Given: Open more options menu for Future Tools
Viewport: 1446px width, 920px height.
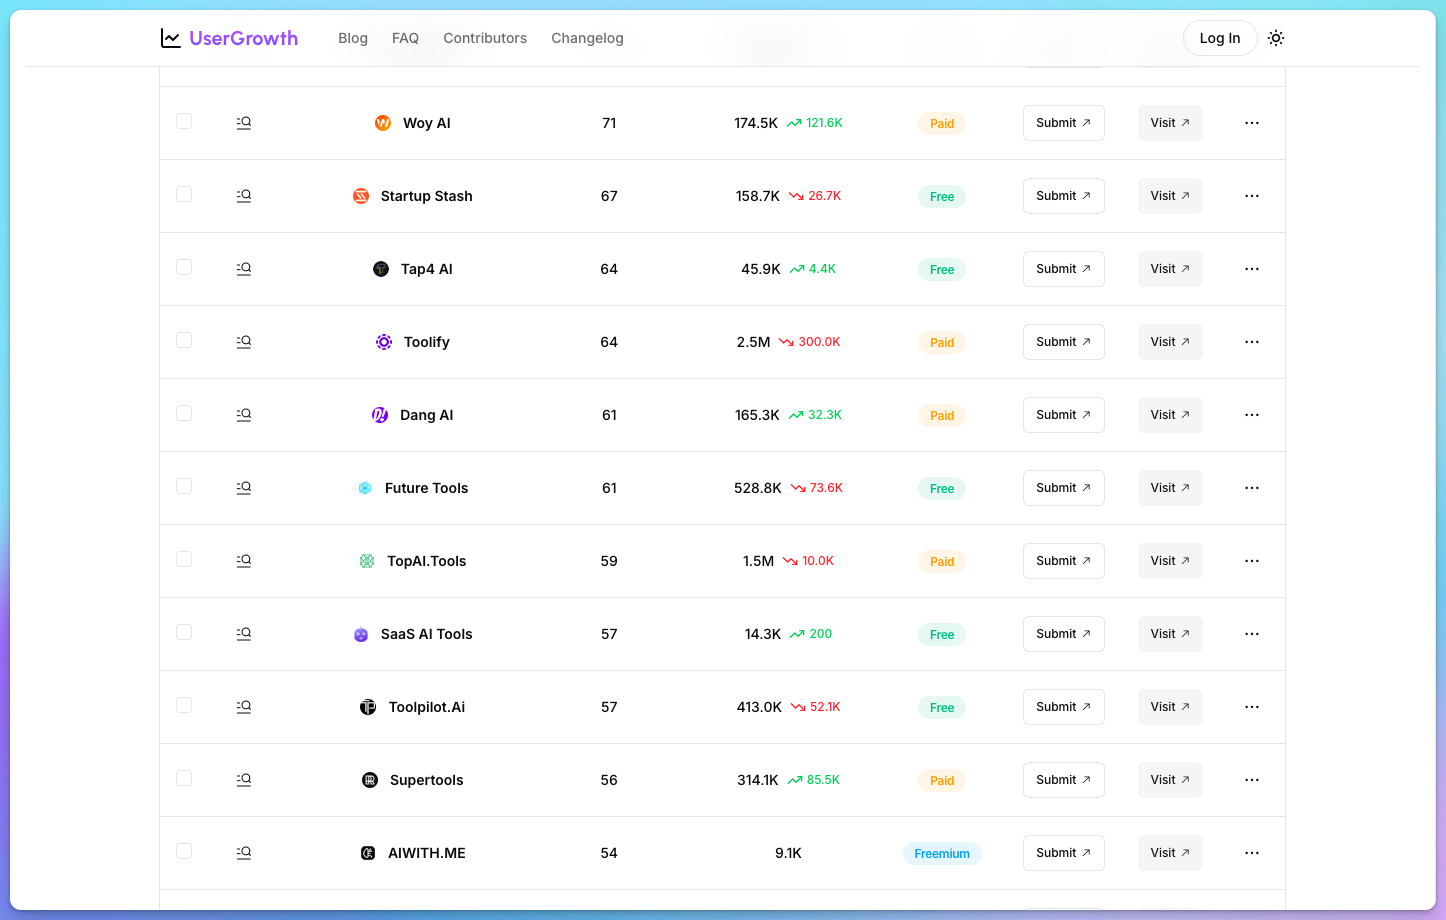Looking at the screenshot, I should tap(1252, 488).
